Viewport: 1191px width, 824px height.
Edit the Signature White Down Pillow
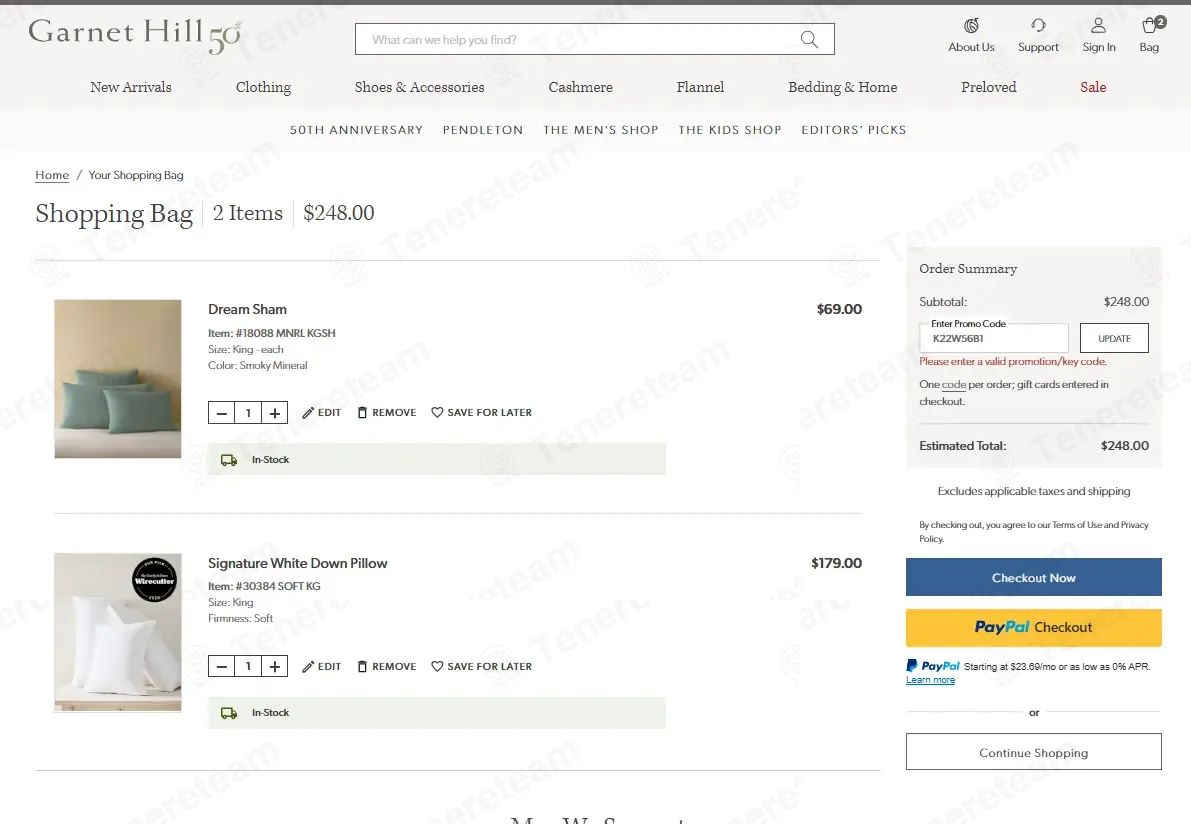[x=321, y=666]
